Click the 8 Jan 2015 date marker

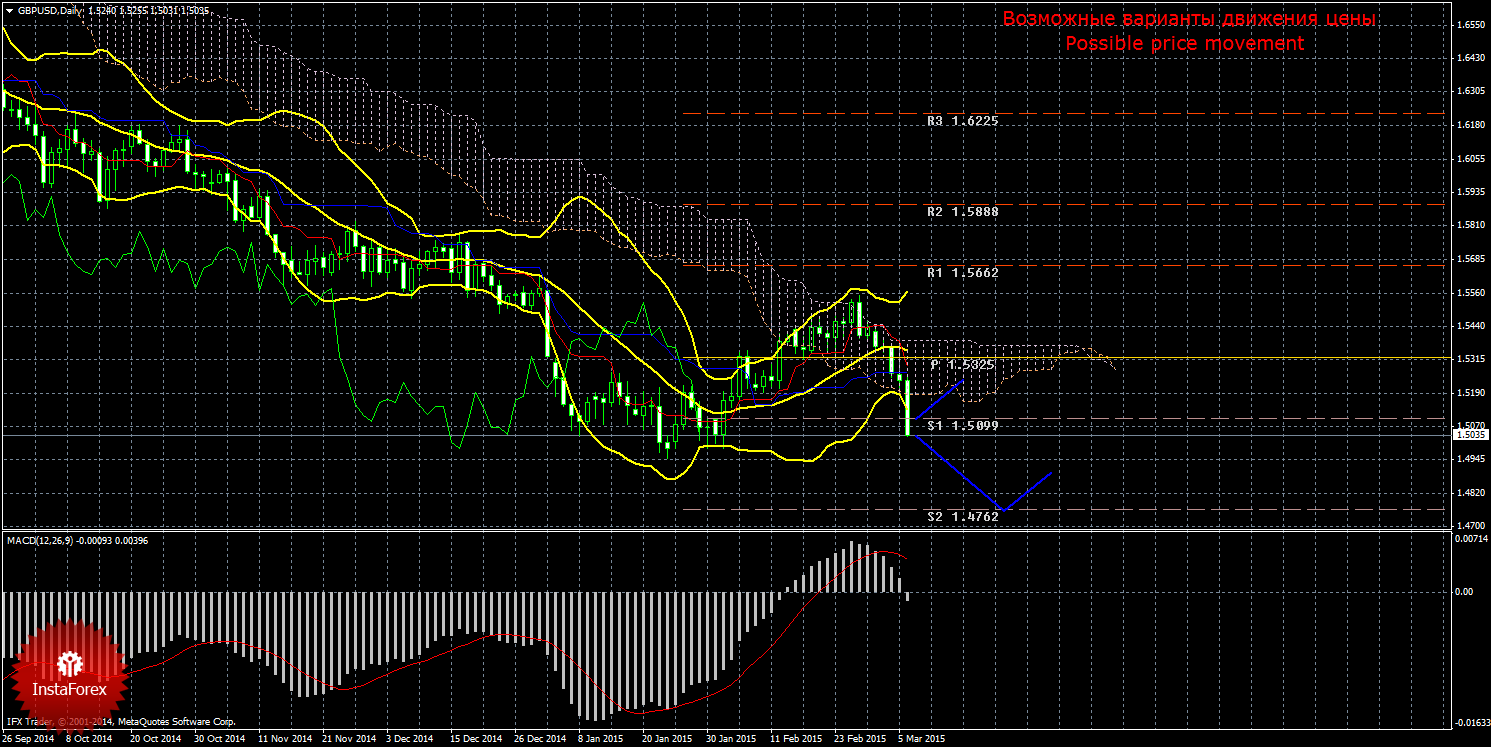click(600, 739)
